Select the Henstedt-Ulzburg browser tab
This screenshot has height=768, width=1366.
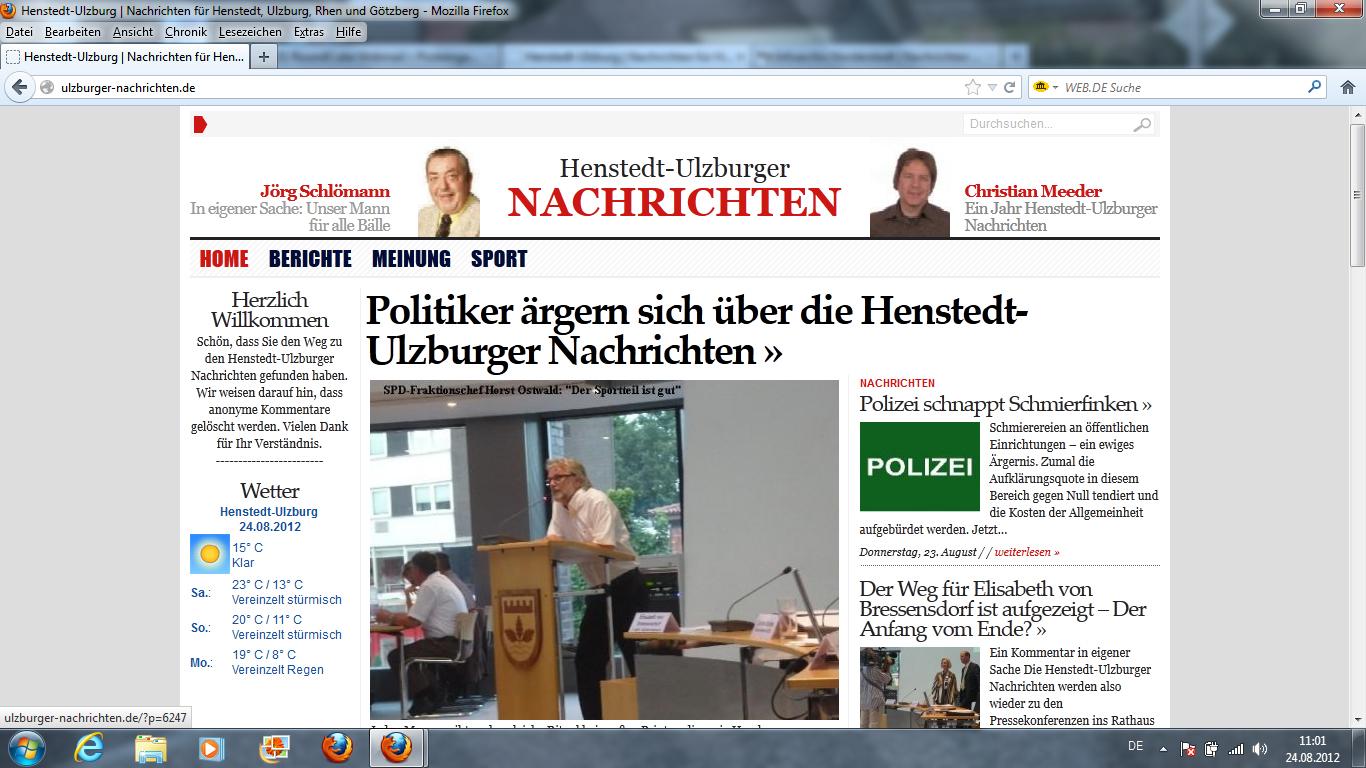125,57
